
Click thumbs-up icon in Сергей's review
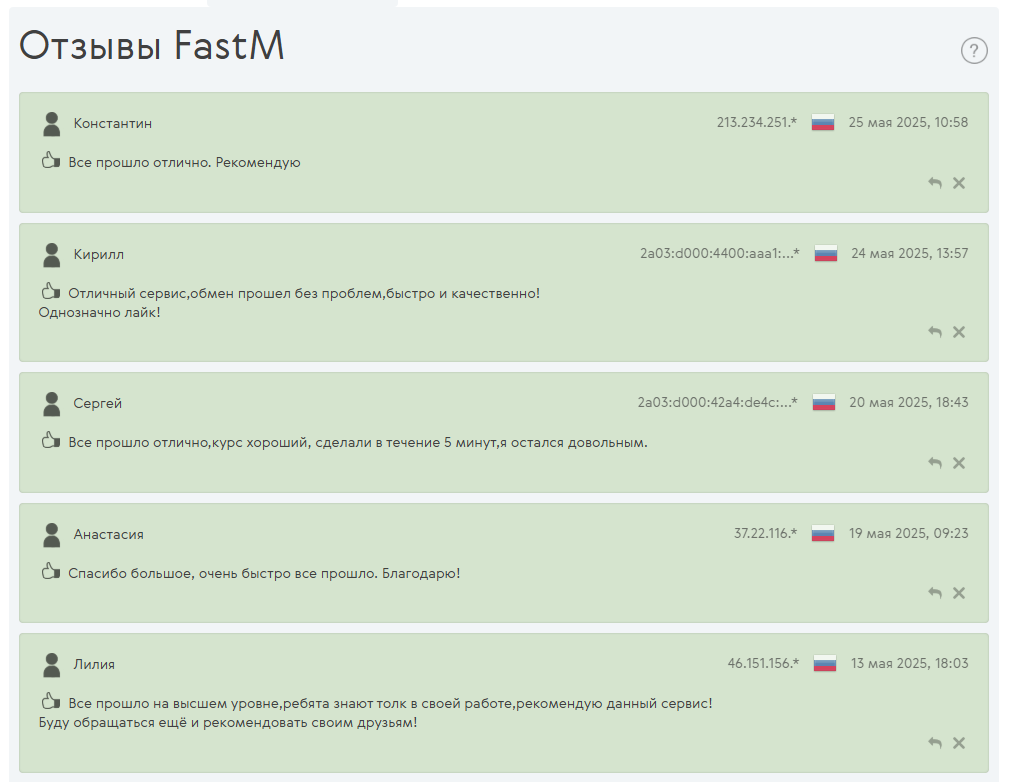51,440
